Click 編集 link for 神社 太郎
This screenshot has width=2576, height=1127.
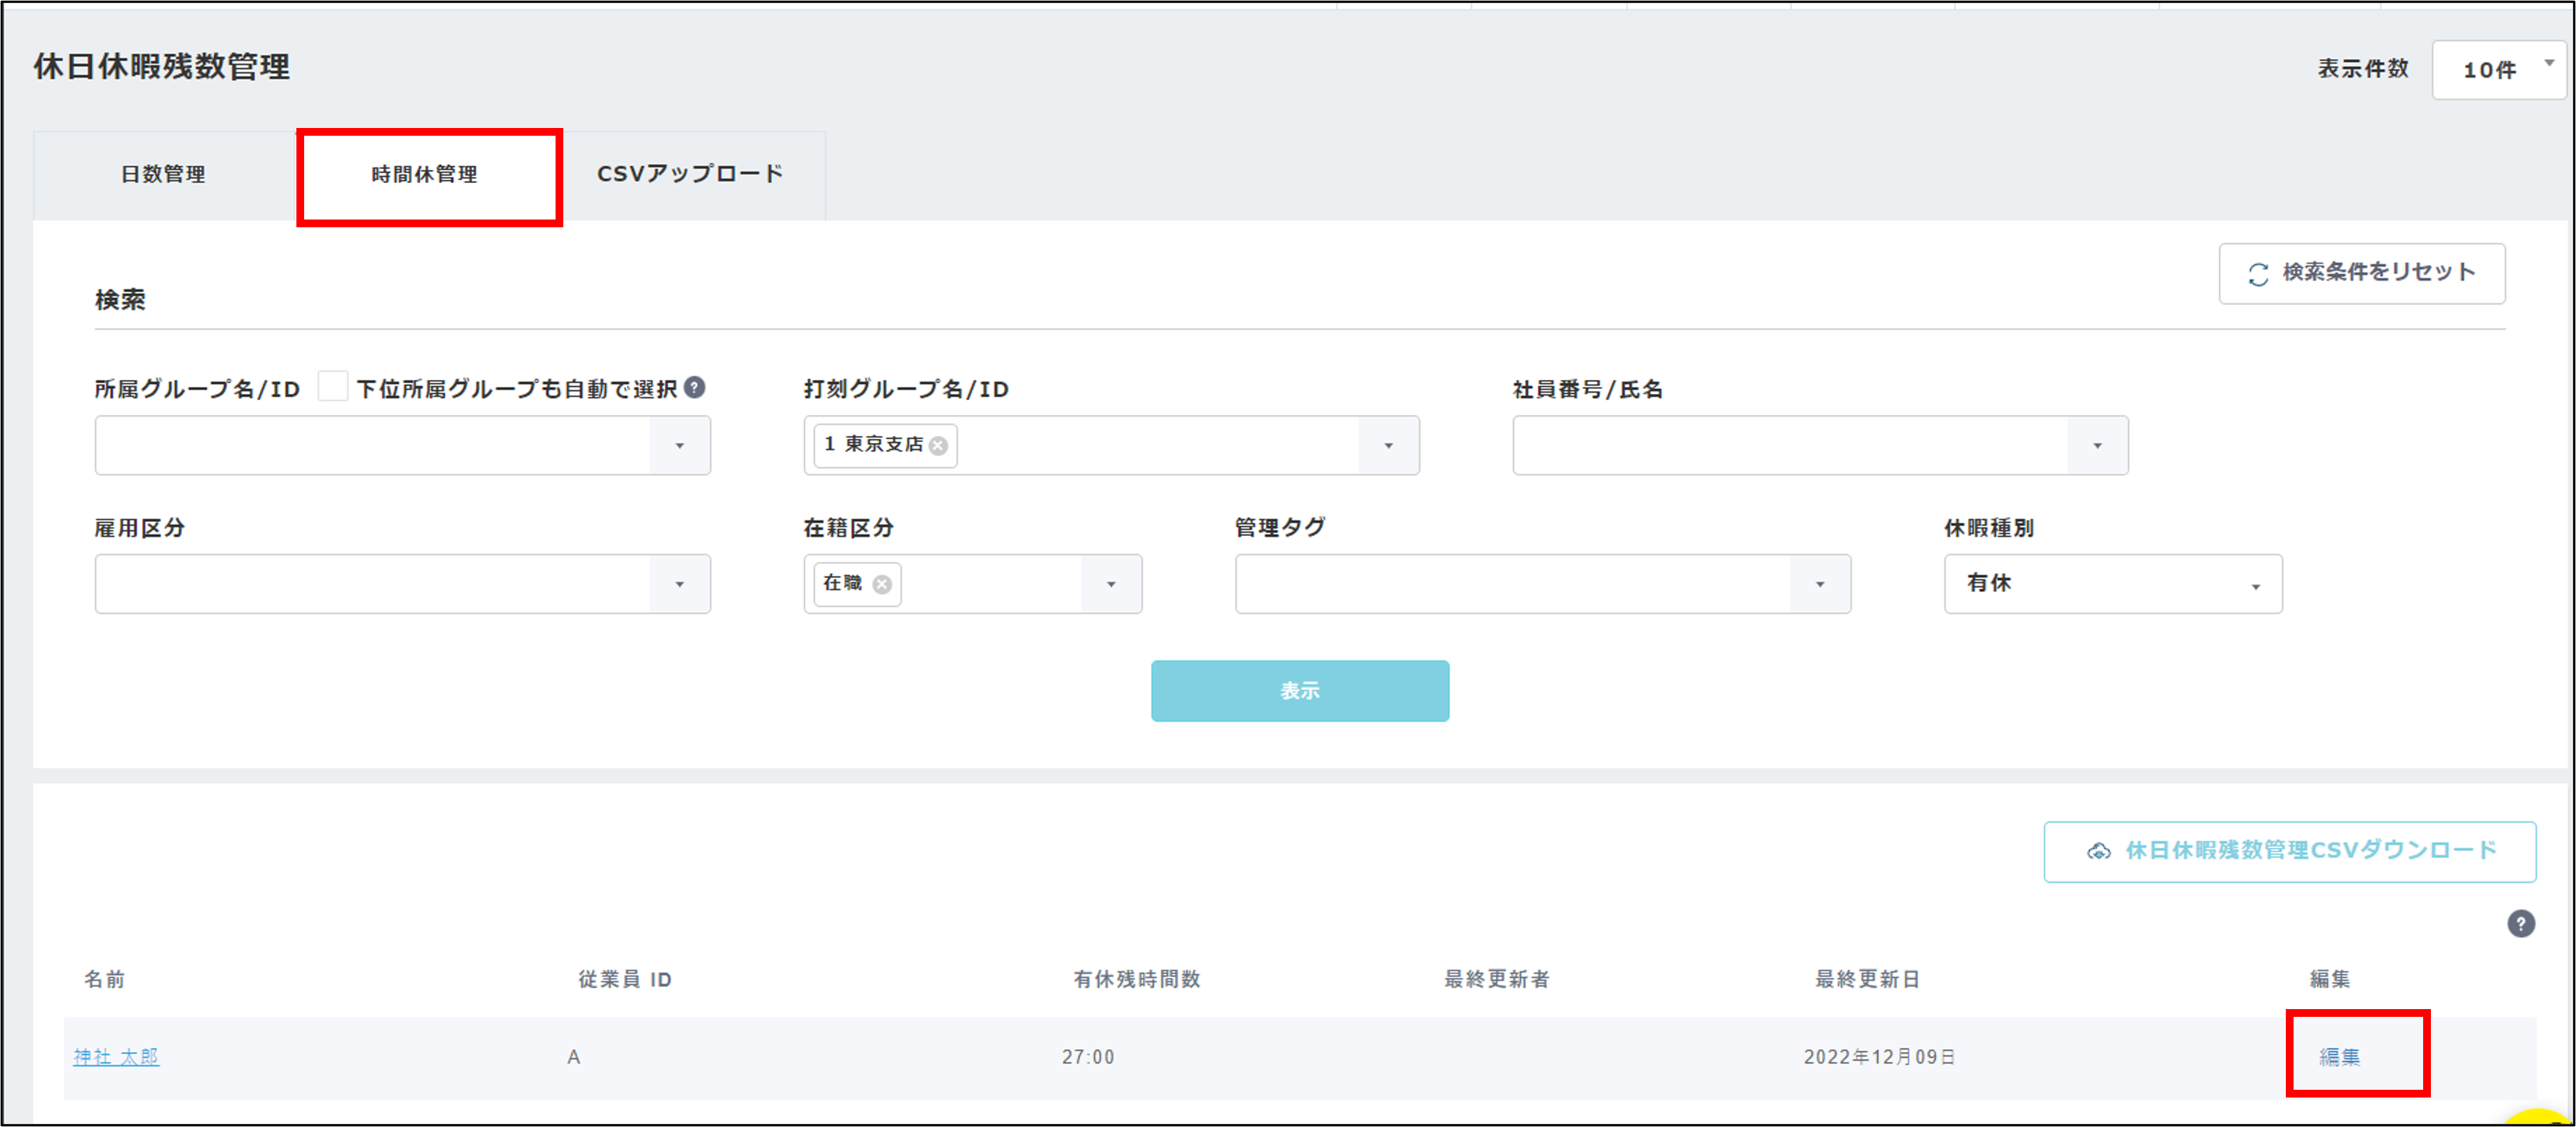pos(2339,1057)
